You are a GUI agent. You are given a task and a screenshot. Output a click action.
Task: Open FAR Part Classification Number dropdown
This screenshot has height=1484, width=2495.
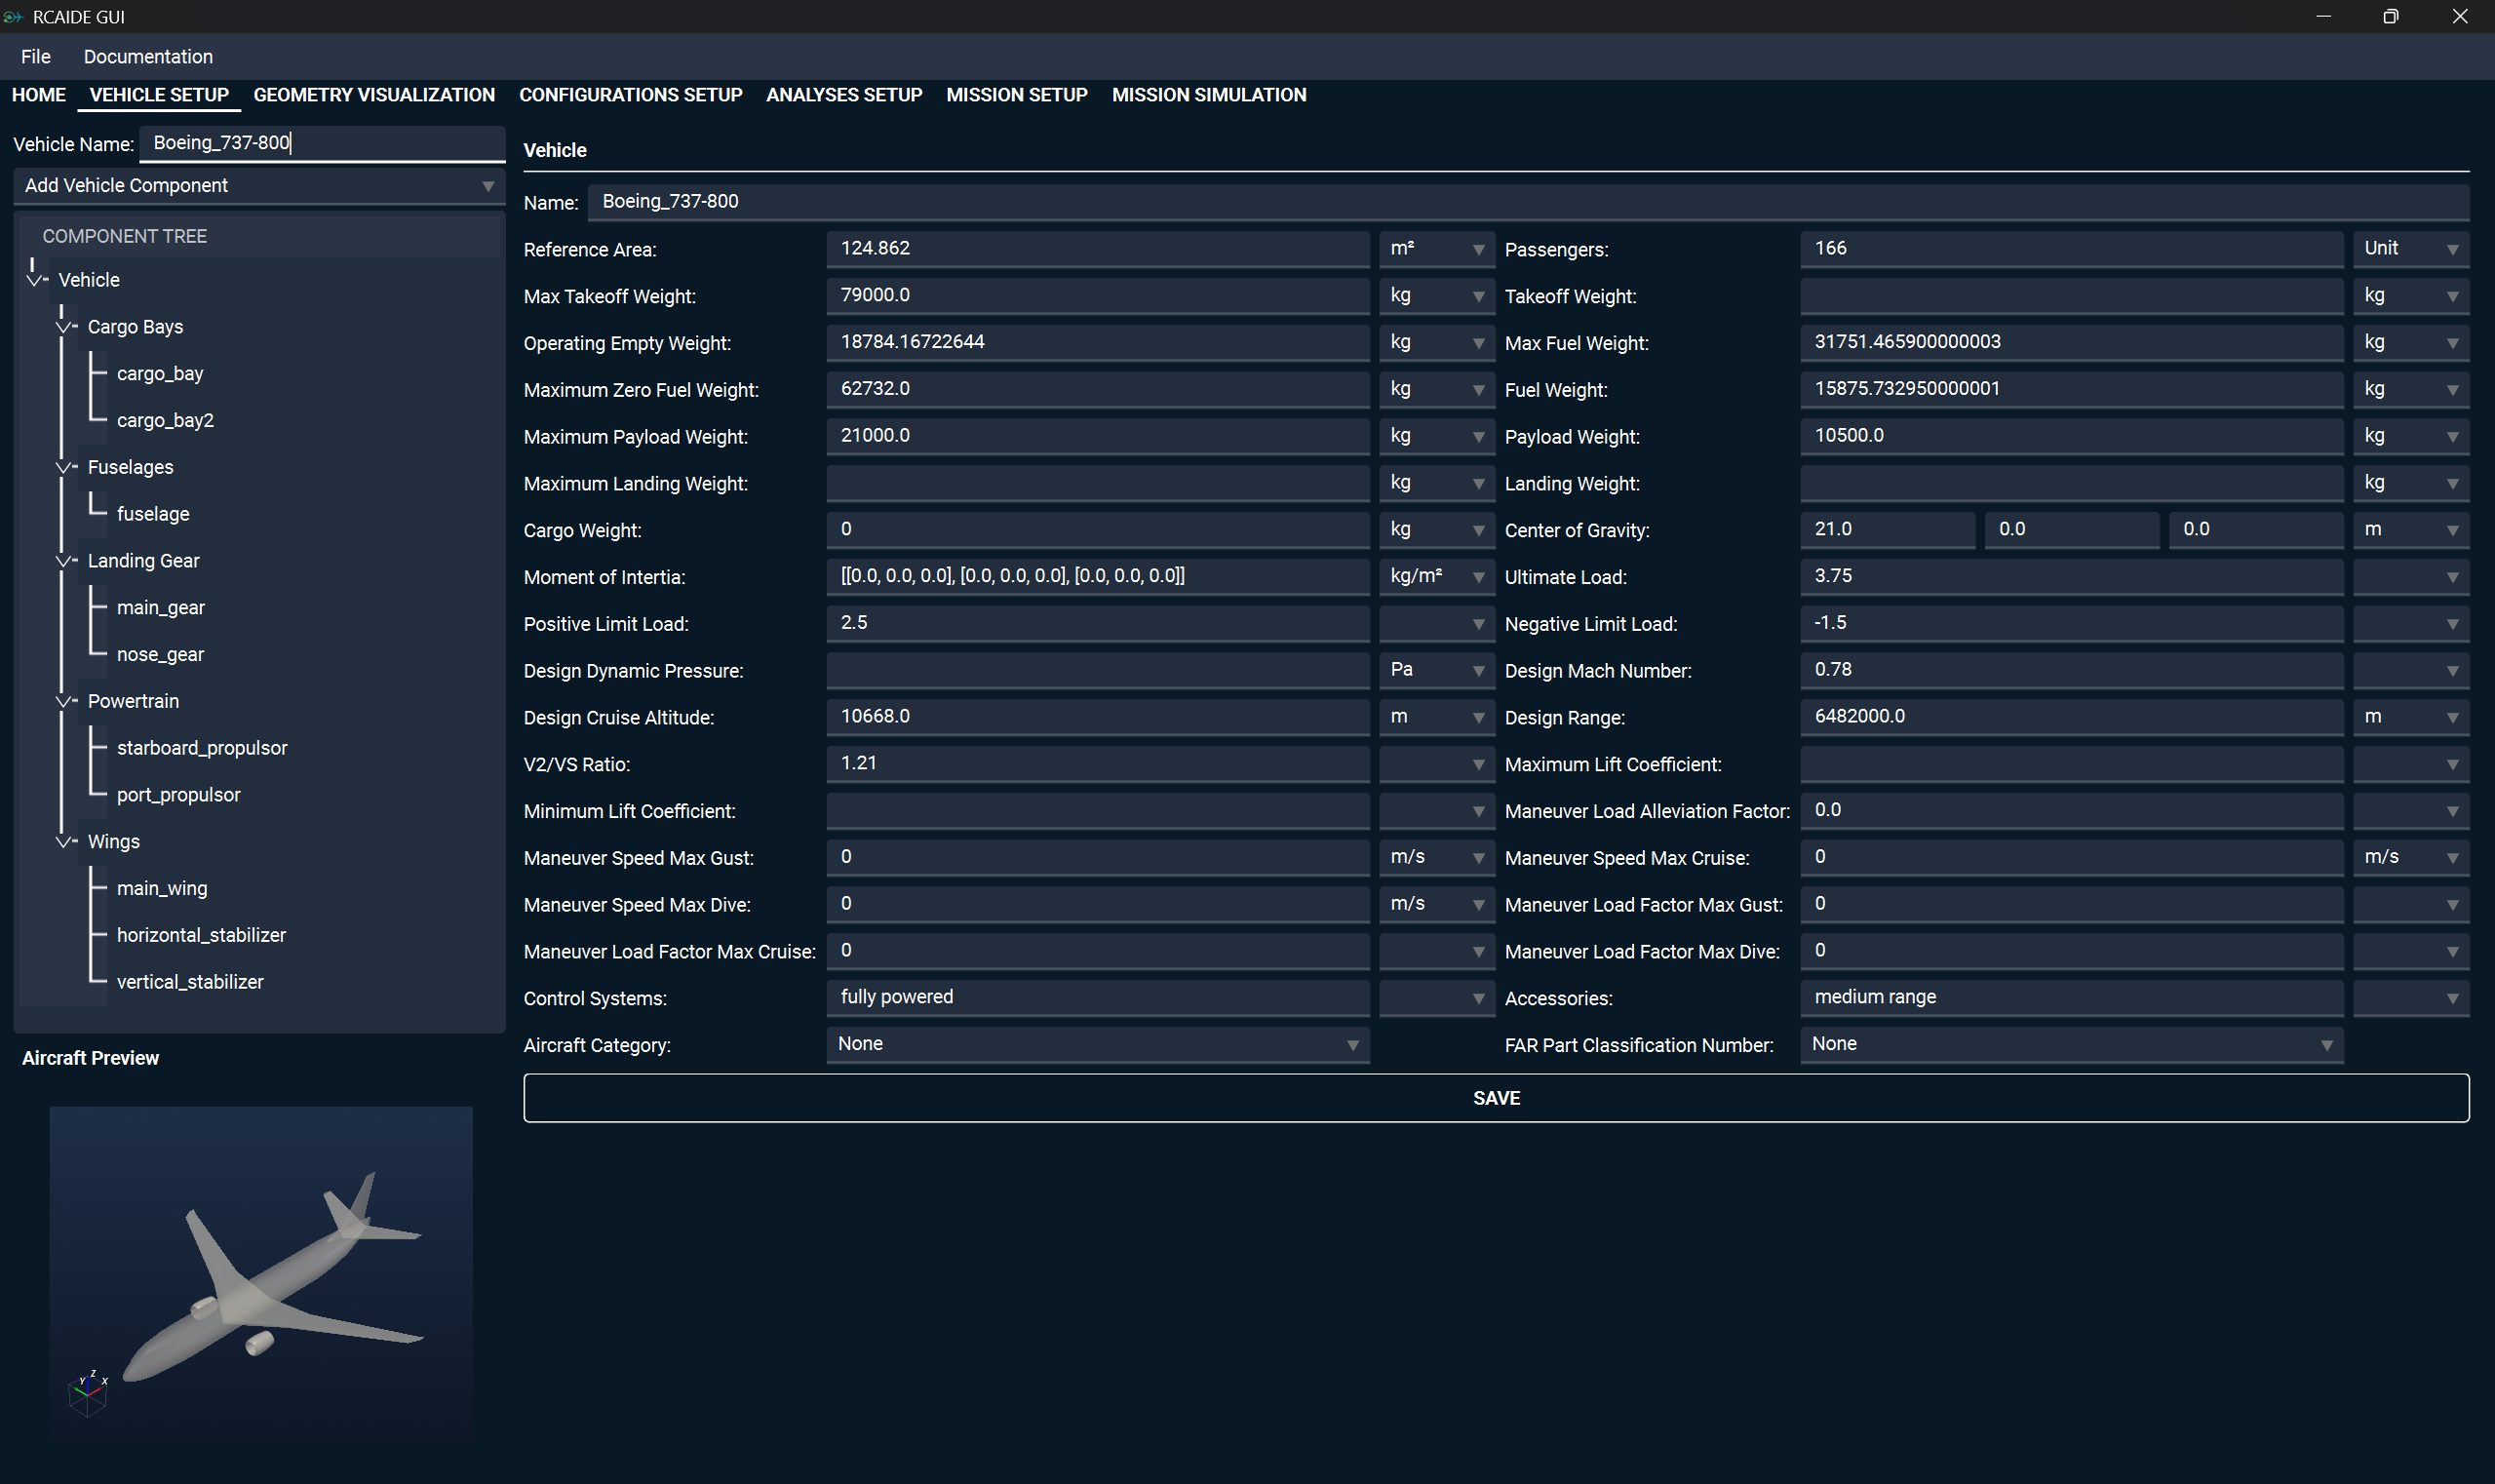[2071, 1045]
